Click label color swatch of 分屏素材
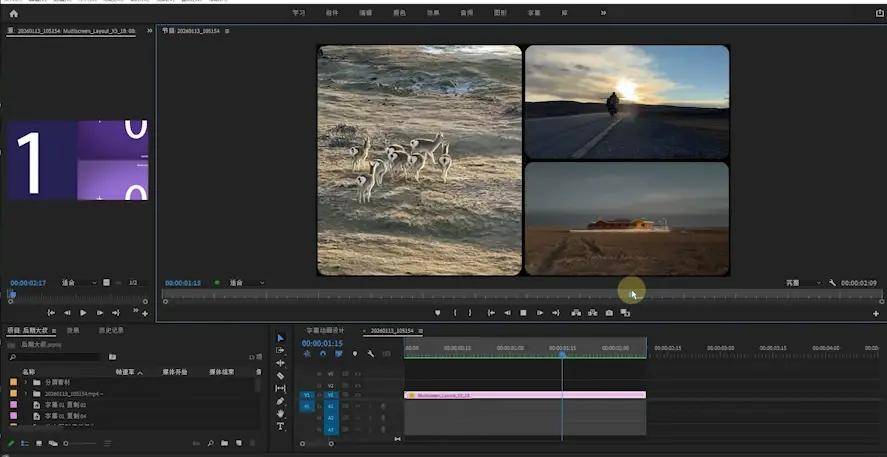The width and height of the screenshot is (887, 457). pyautogui.click(x=14, y=382)
